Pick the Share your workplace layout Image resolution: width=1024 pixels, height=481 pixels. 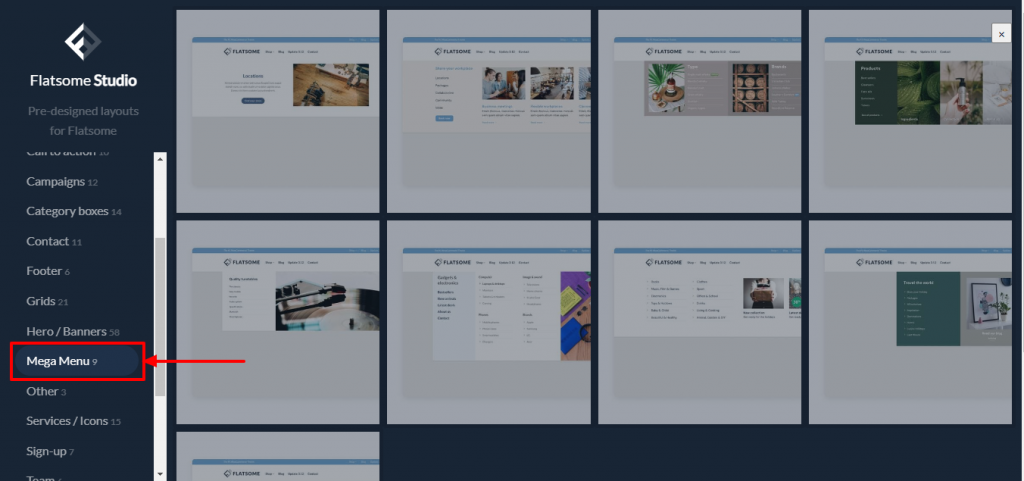(488, 111)
